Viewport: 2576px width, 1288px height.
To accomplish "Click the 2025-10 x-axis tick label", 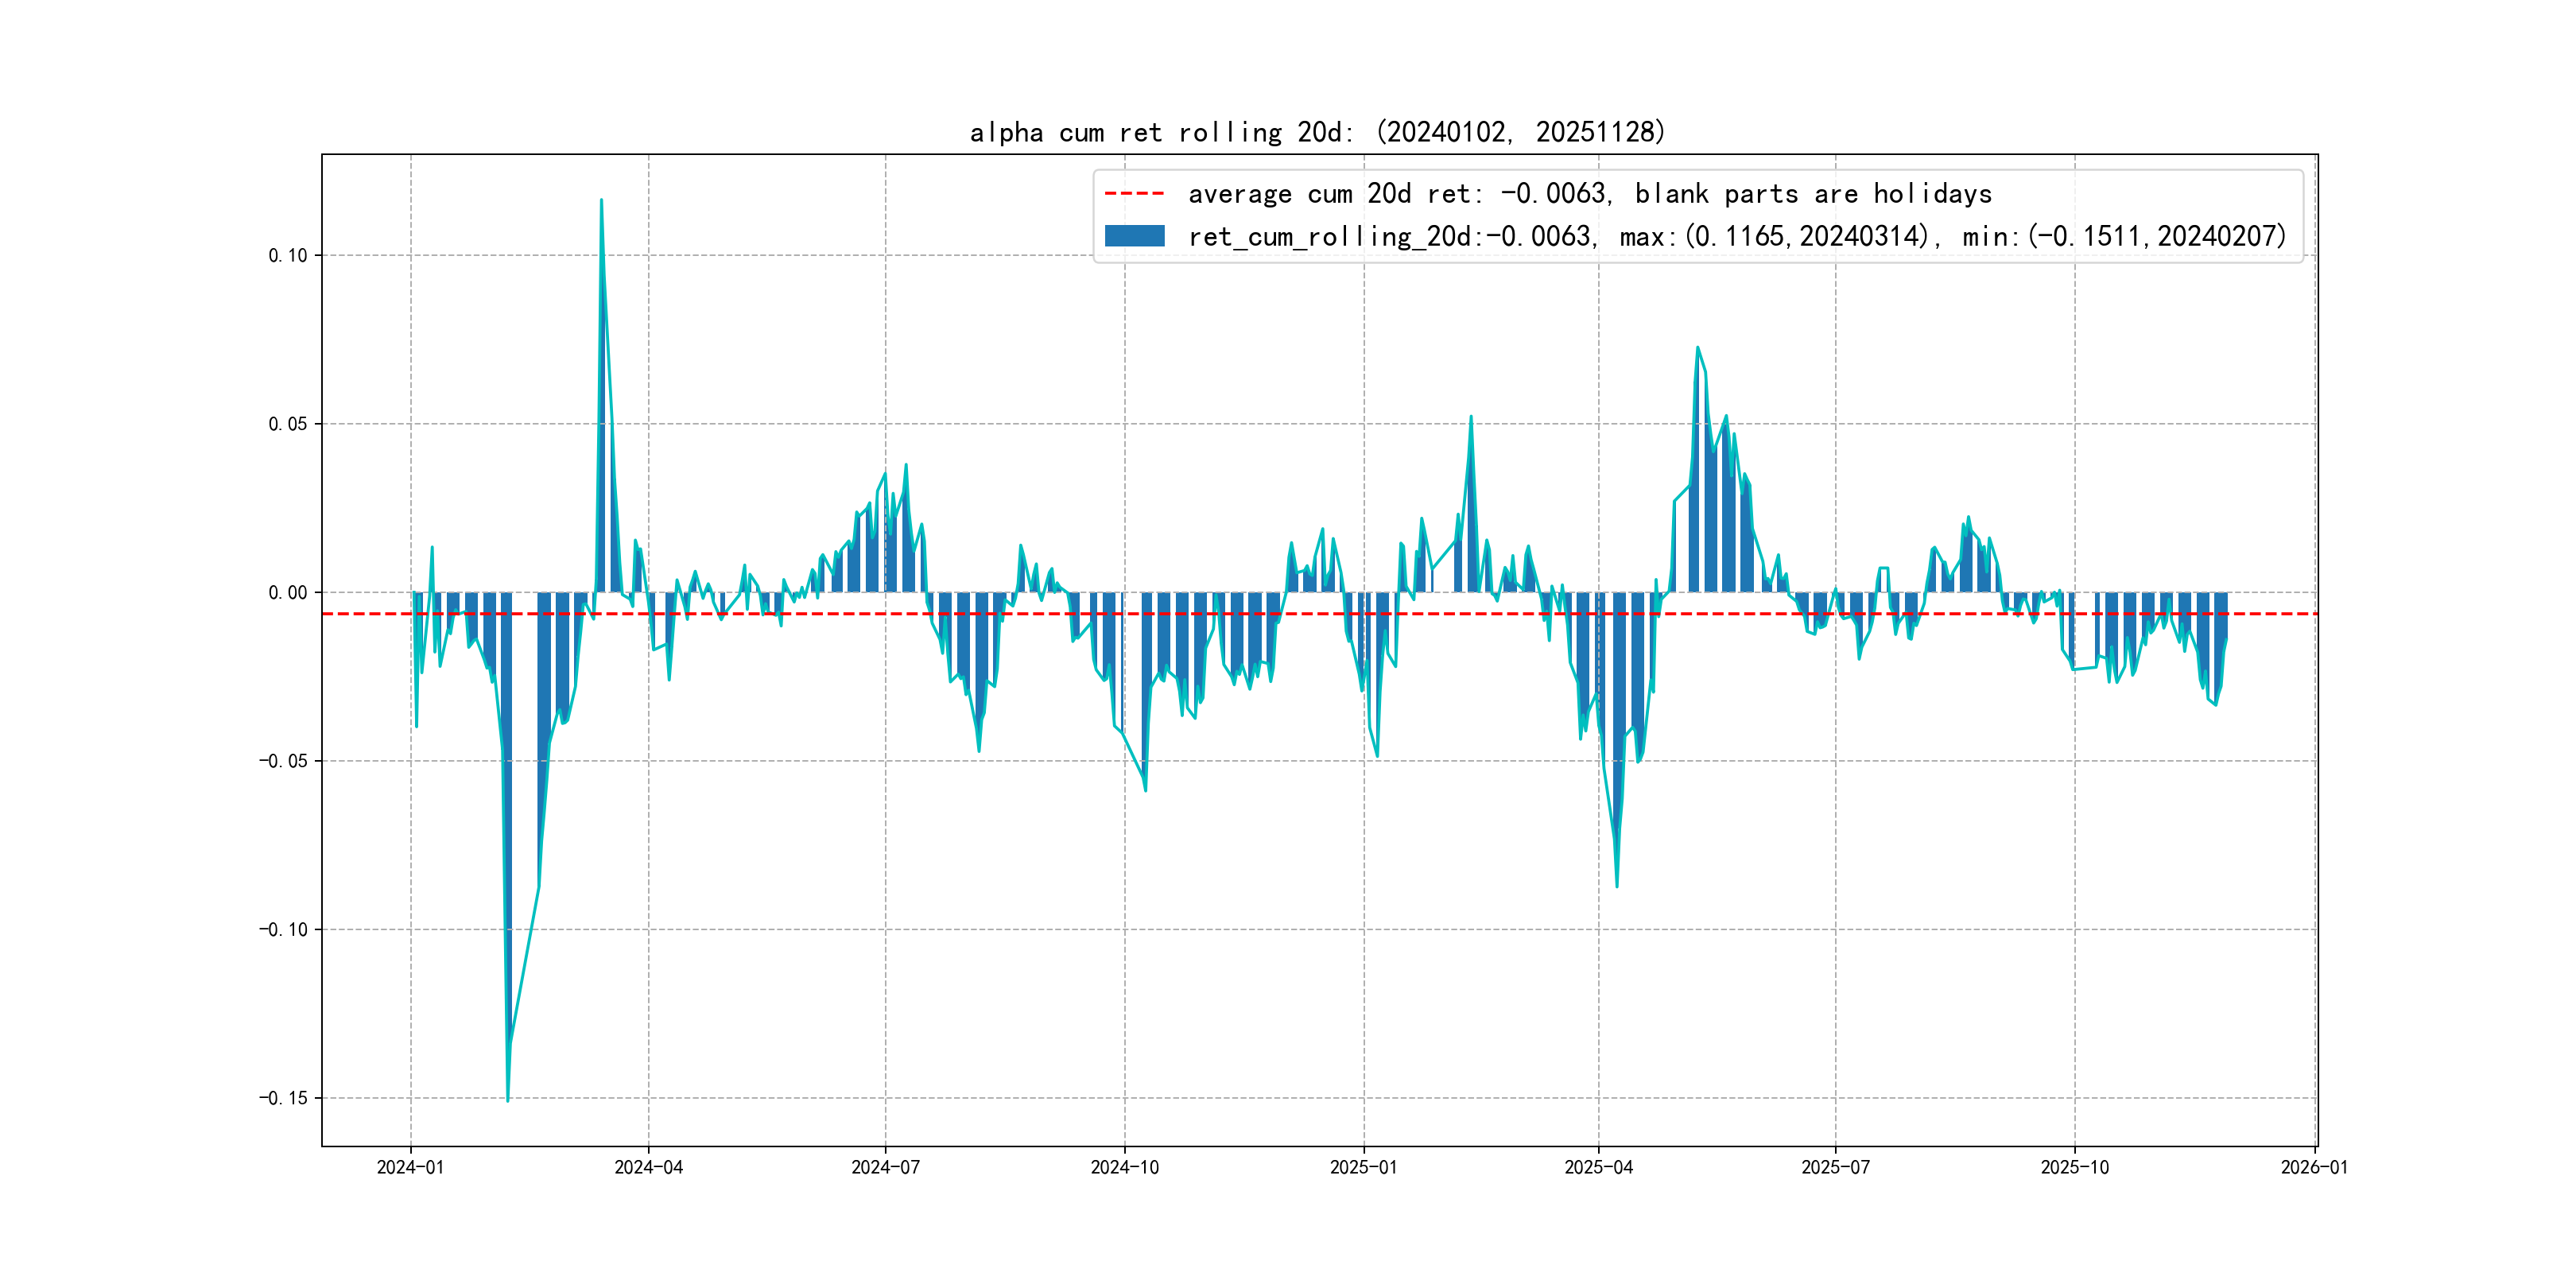I will pos(2074,1167).
